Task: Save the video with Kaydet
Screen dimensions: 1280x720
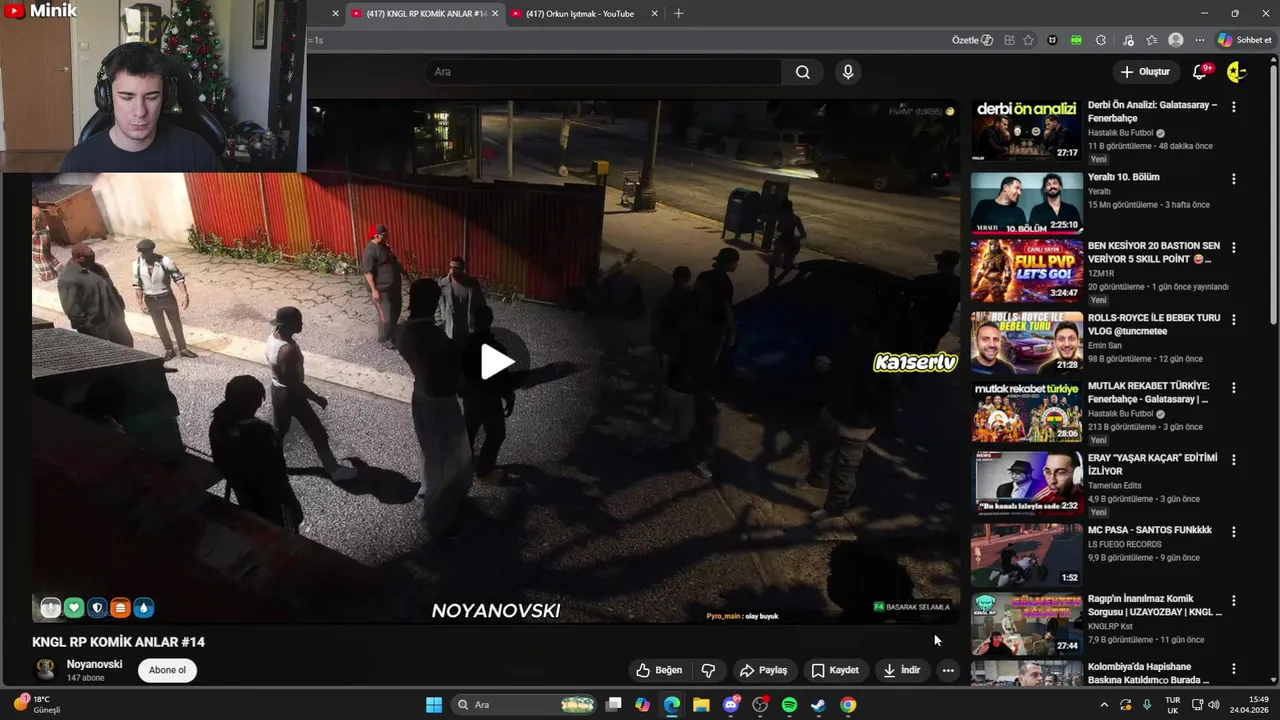Action: click(x=835, y=670)
